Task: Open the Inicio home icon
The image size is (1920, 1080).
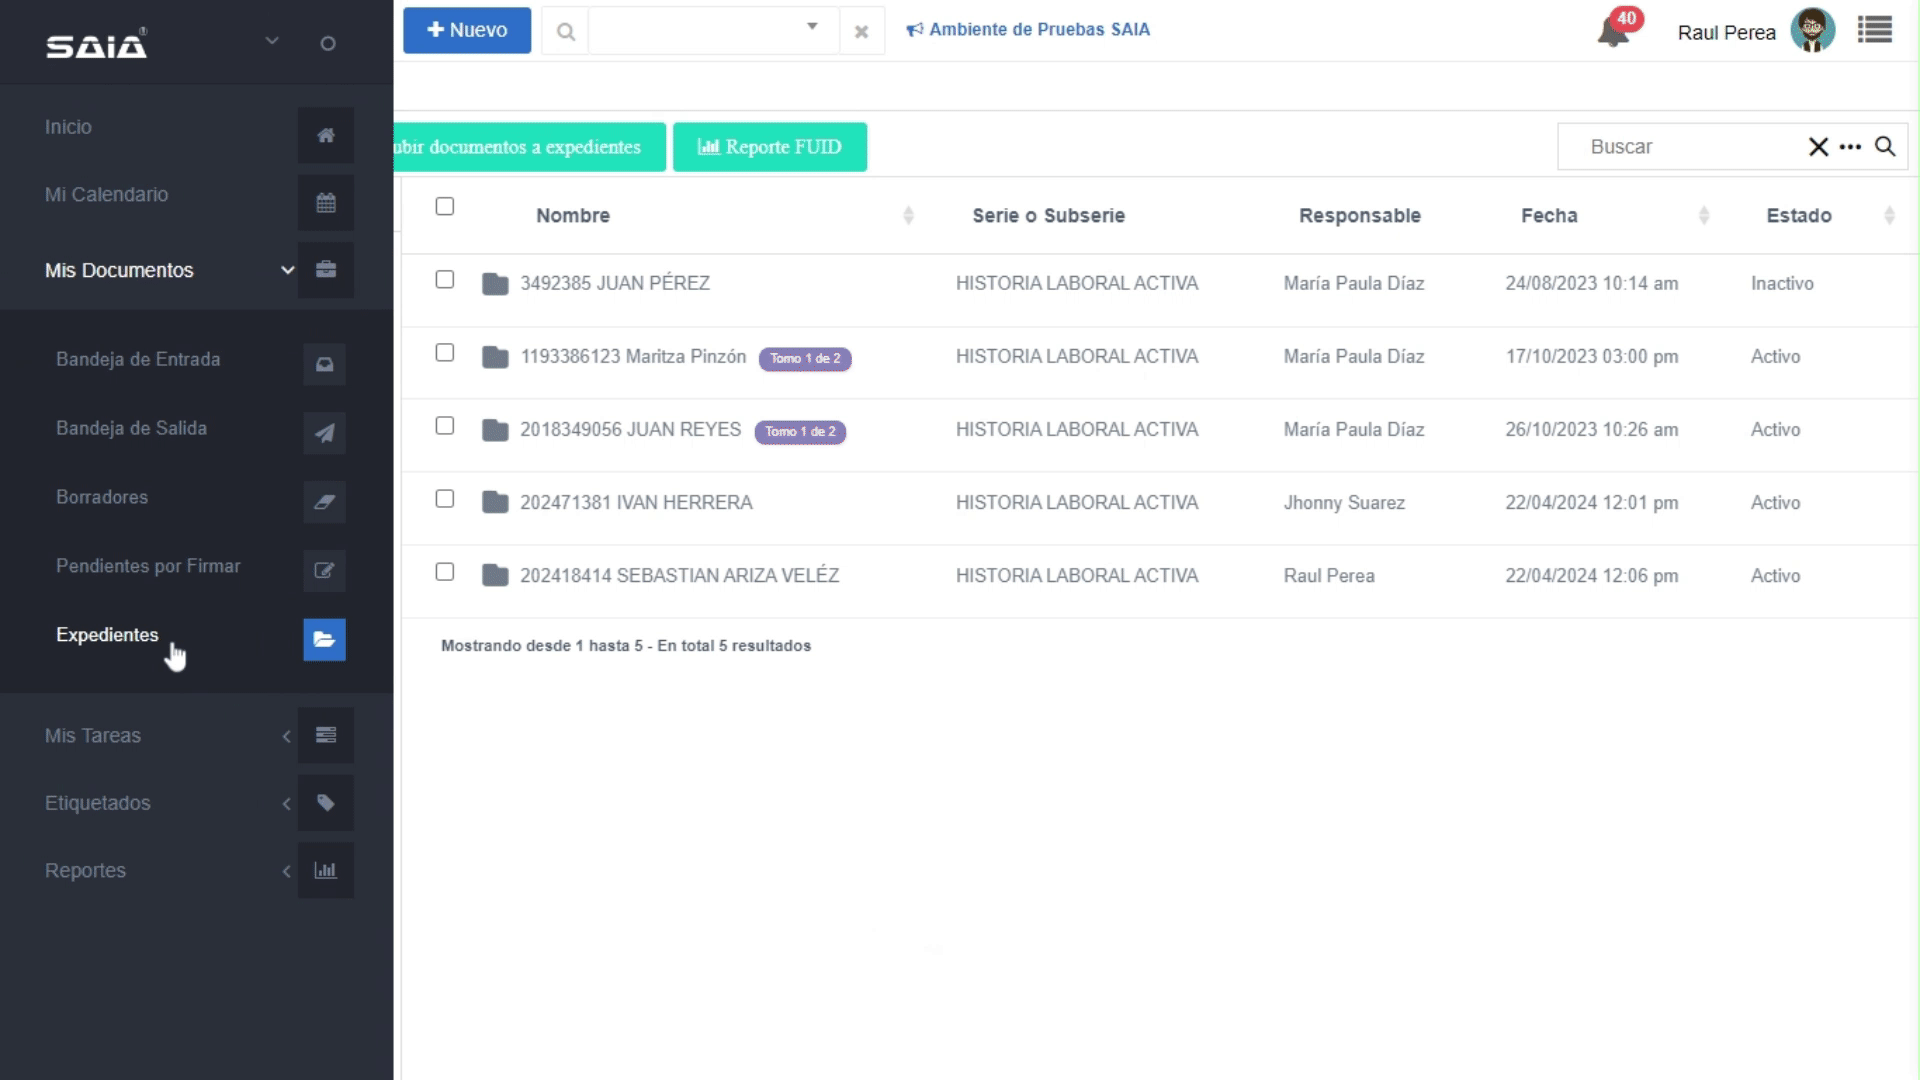Action: pyautogui.click(x=325, y=135)
